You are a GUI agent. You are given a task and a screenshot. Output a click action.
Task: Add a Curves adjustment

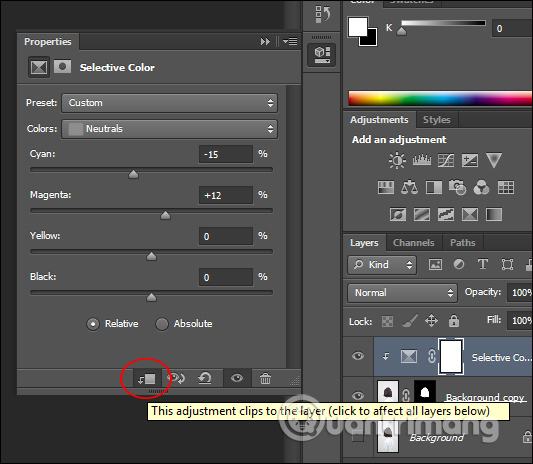pos(446,160)
